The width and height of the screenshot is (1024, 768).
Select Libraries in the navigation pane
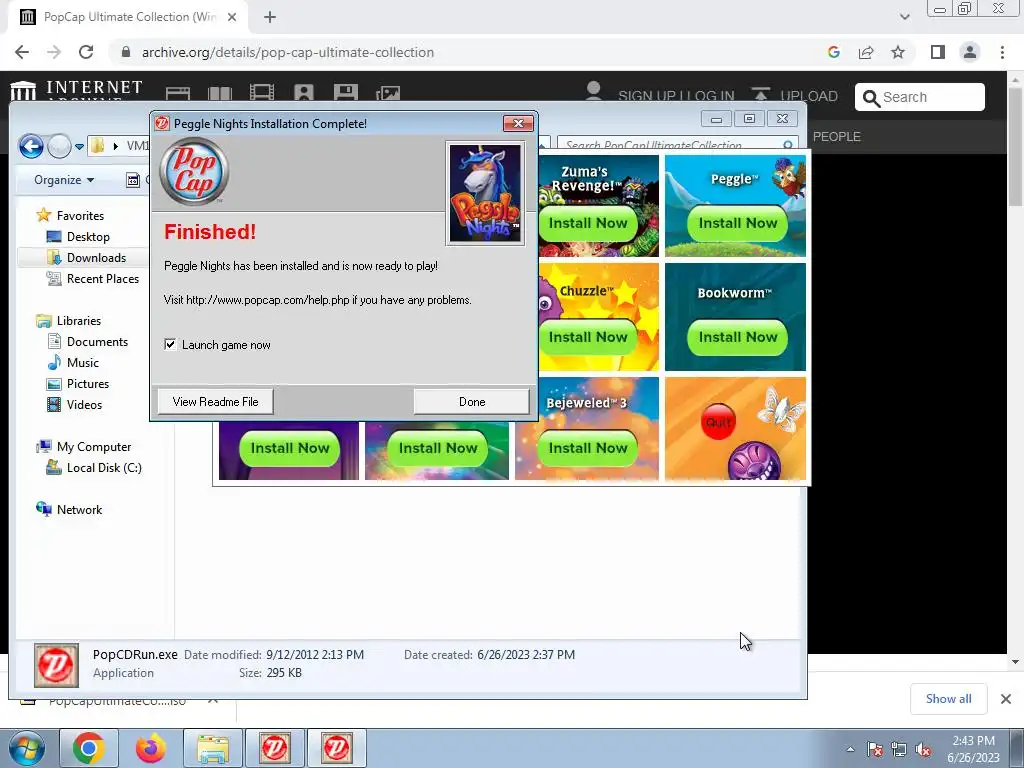click(78, 321)
